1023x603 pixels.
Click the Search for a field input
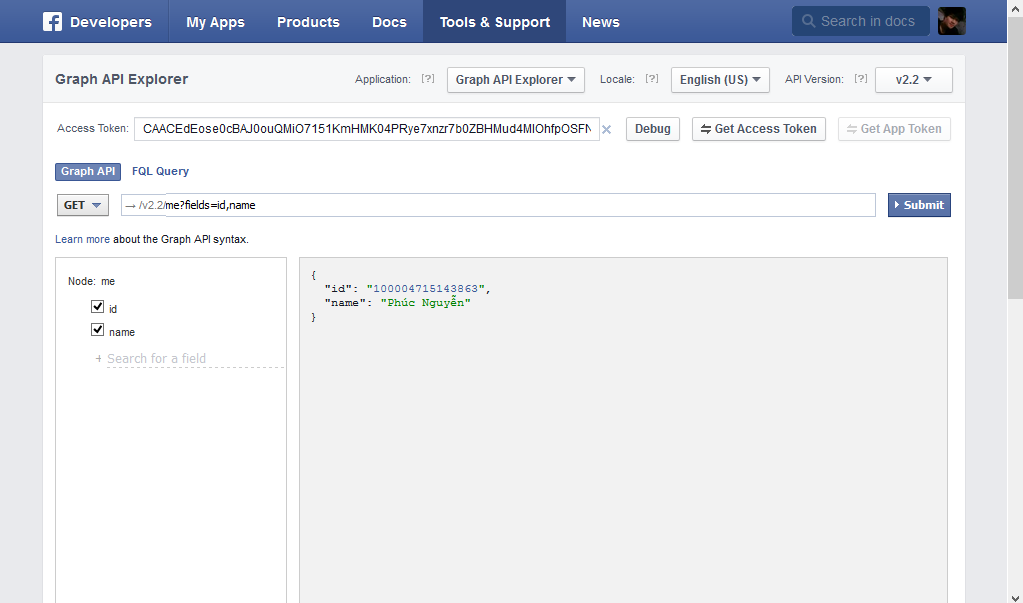tap(195, 358)
